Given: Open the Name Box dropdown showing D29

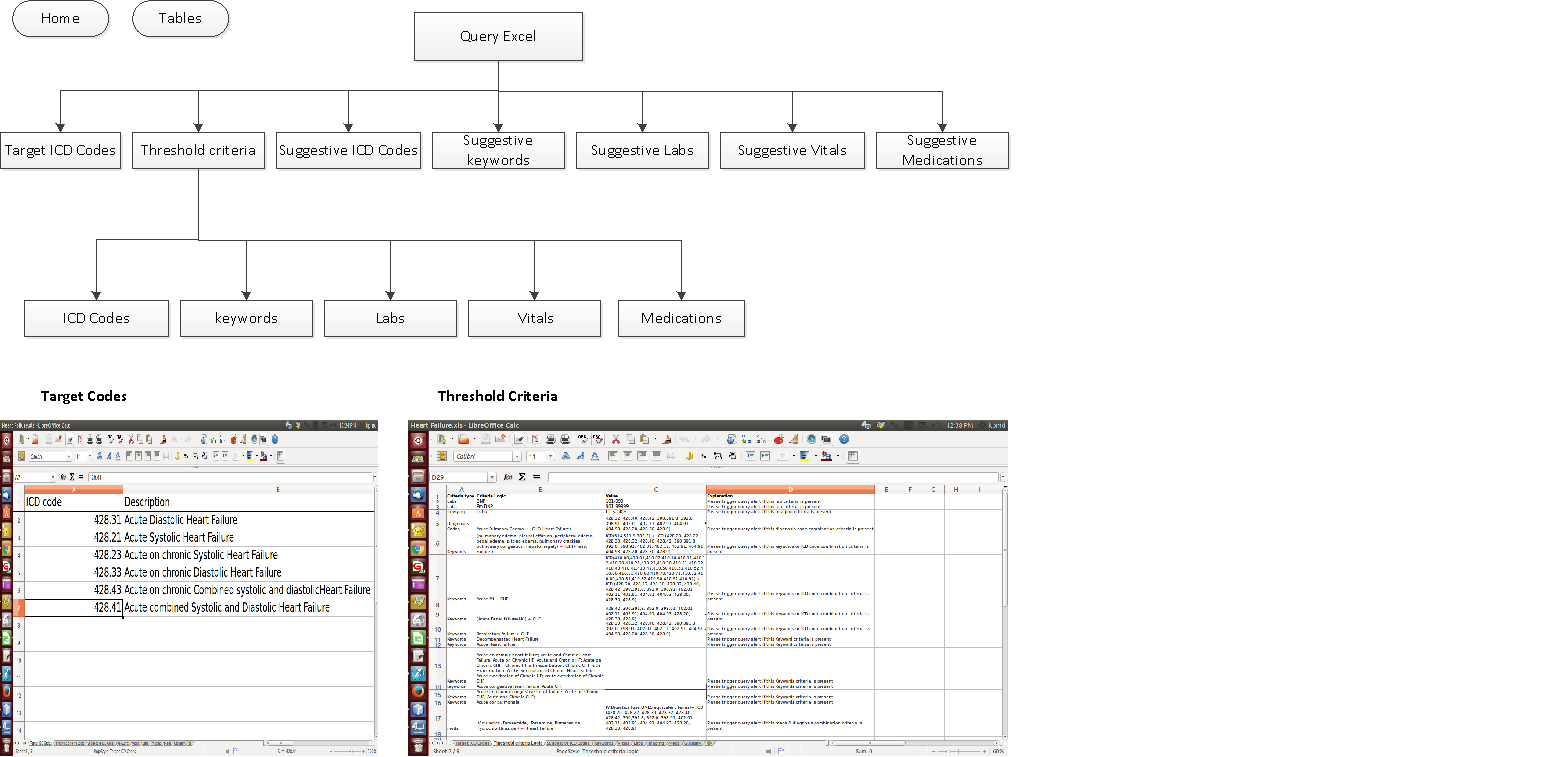Looking at the screenshot, I should (x=492, y=477).
